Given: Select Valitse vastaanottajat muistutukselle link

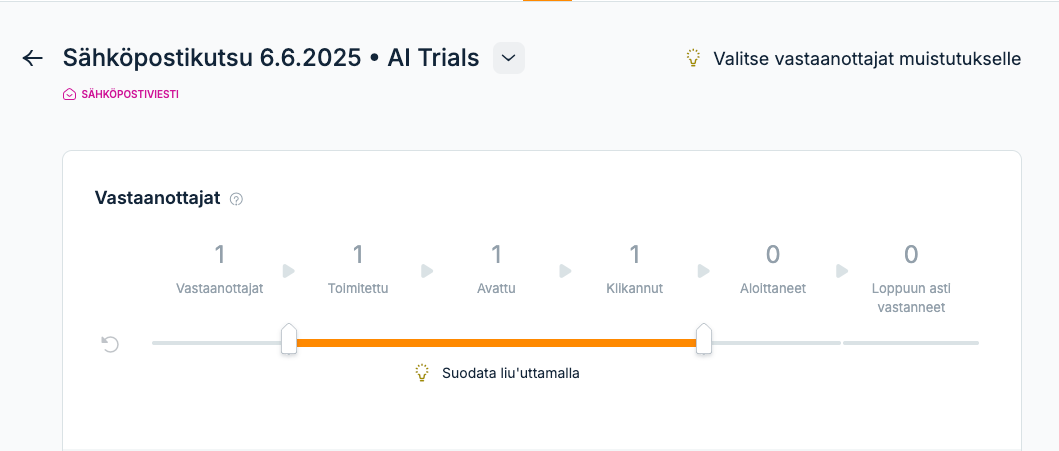Looking at the screenshot, I should 867,58.
